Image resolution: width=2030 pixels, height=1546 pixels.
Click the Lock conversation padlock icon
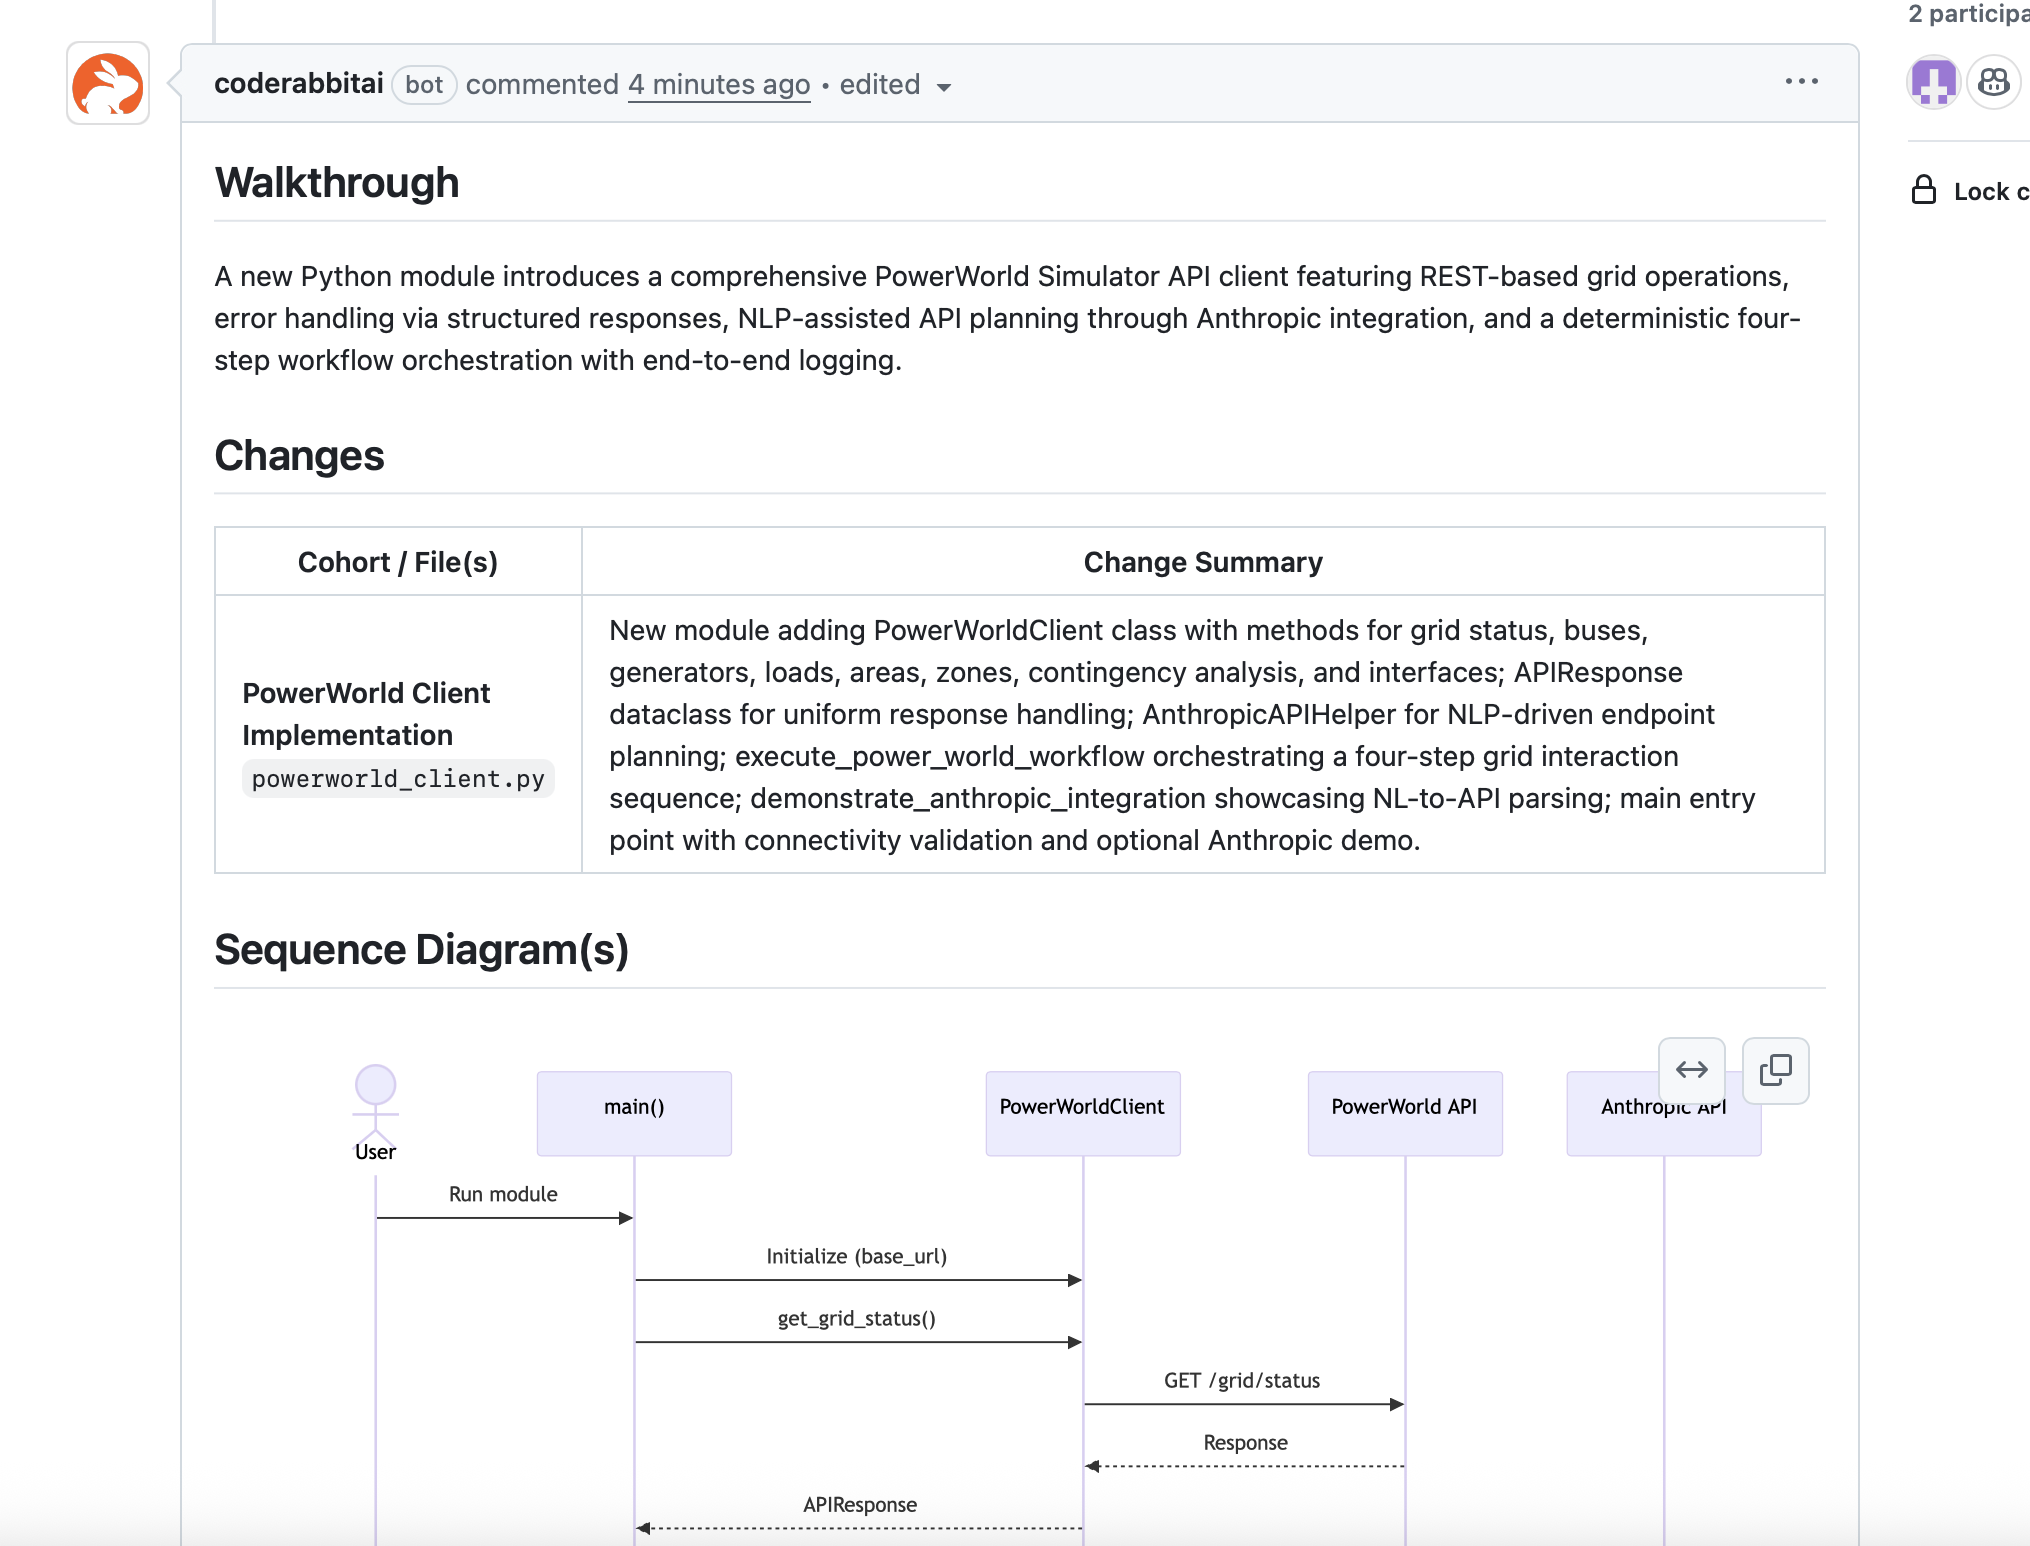click(1923, 190)
